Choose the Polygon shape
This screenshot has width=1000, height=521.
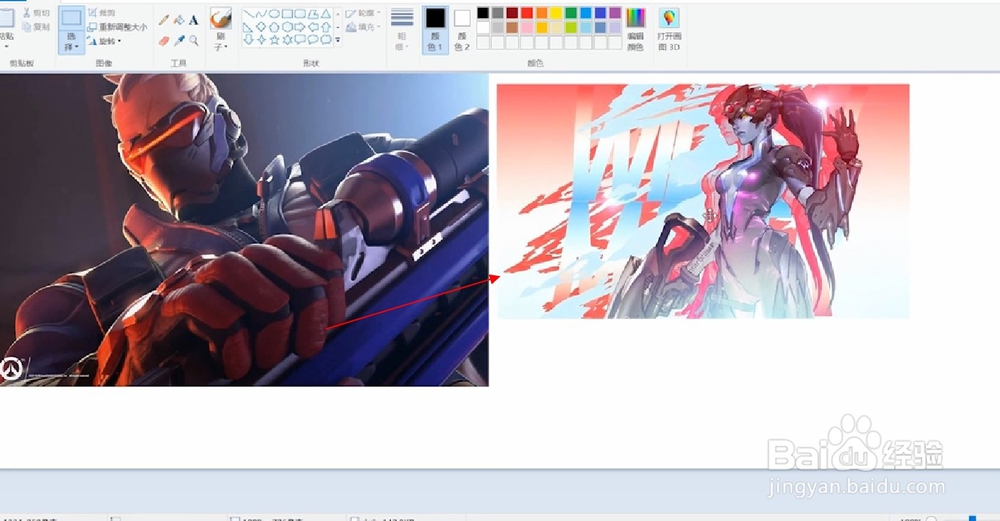pyautogui.click(x=313, y=14)
